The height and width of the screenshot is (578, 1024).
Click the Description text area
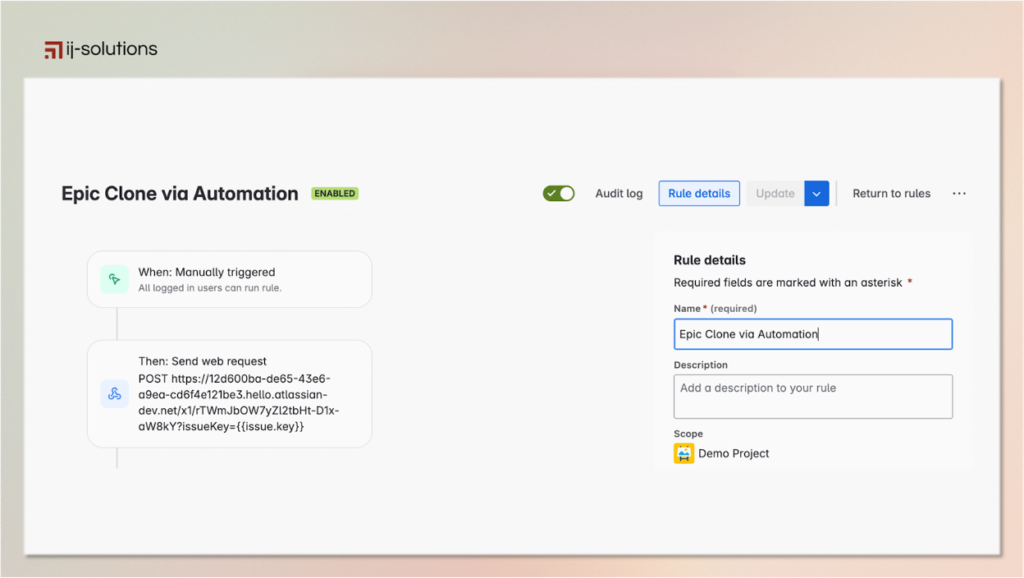812,396
